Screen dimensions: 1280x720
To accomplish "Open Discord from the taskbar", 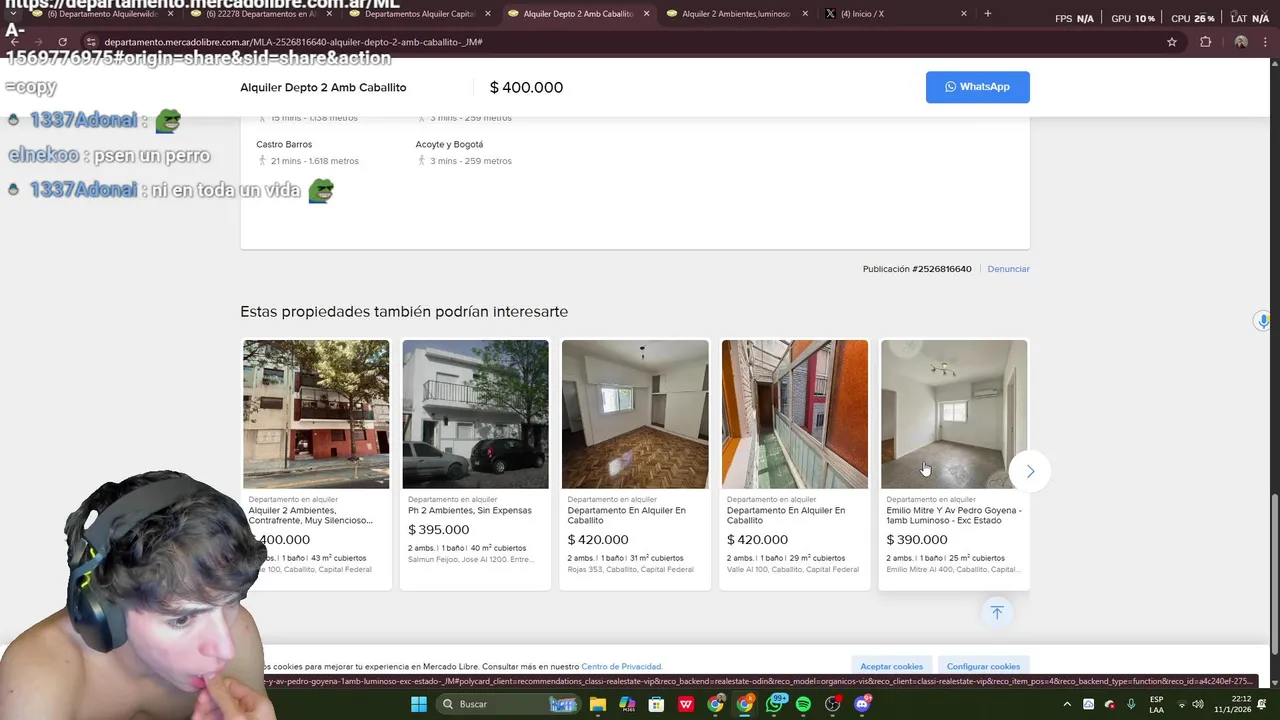I will coord(862,704).
